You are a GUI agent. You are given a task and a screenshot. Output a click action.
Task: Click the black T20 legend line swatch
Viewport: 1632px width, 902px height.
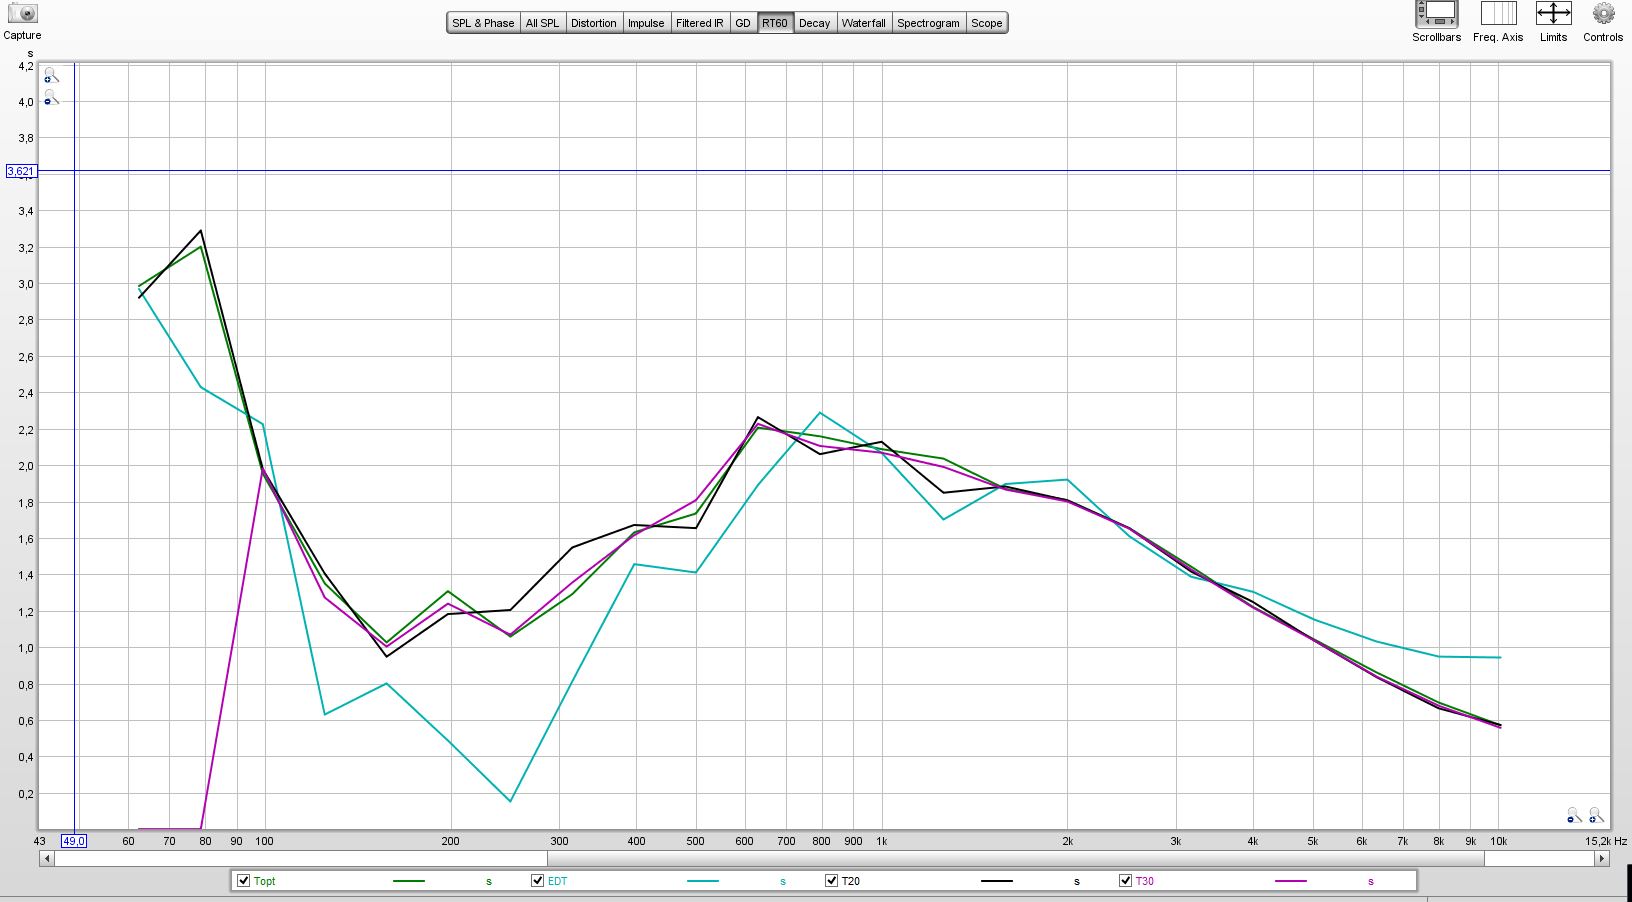998,881
